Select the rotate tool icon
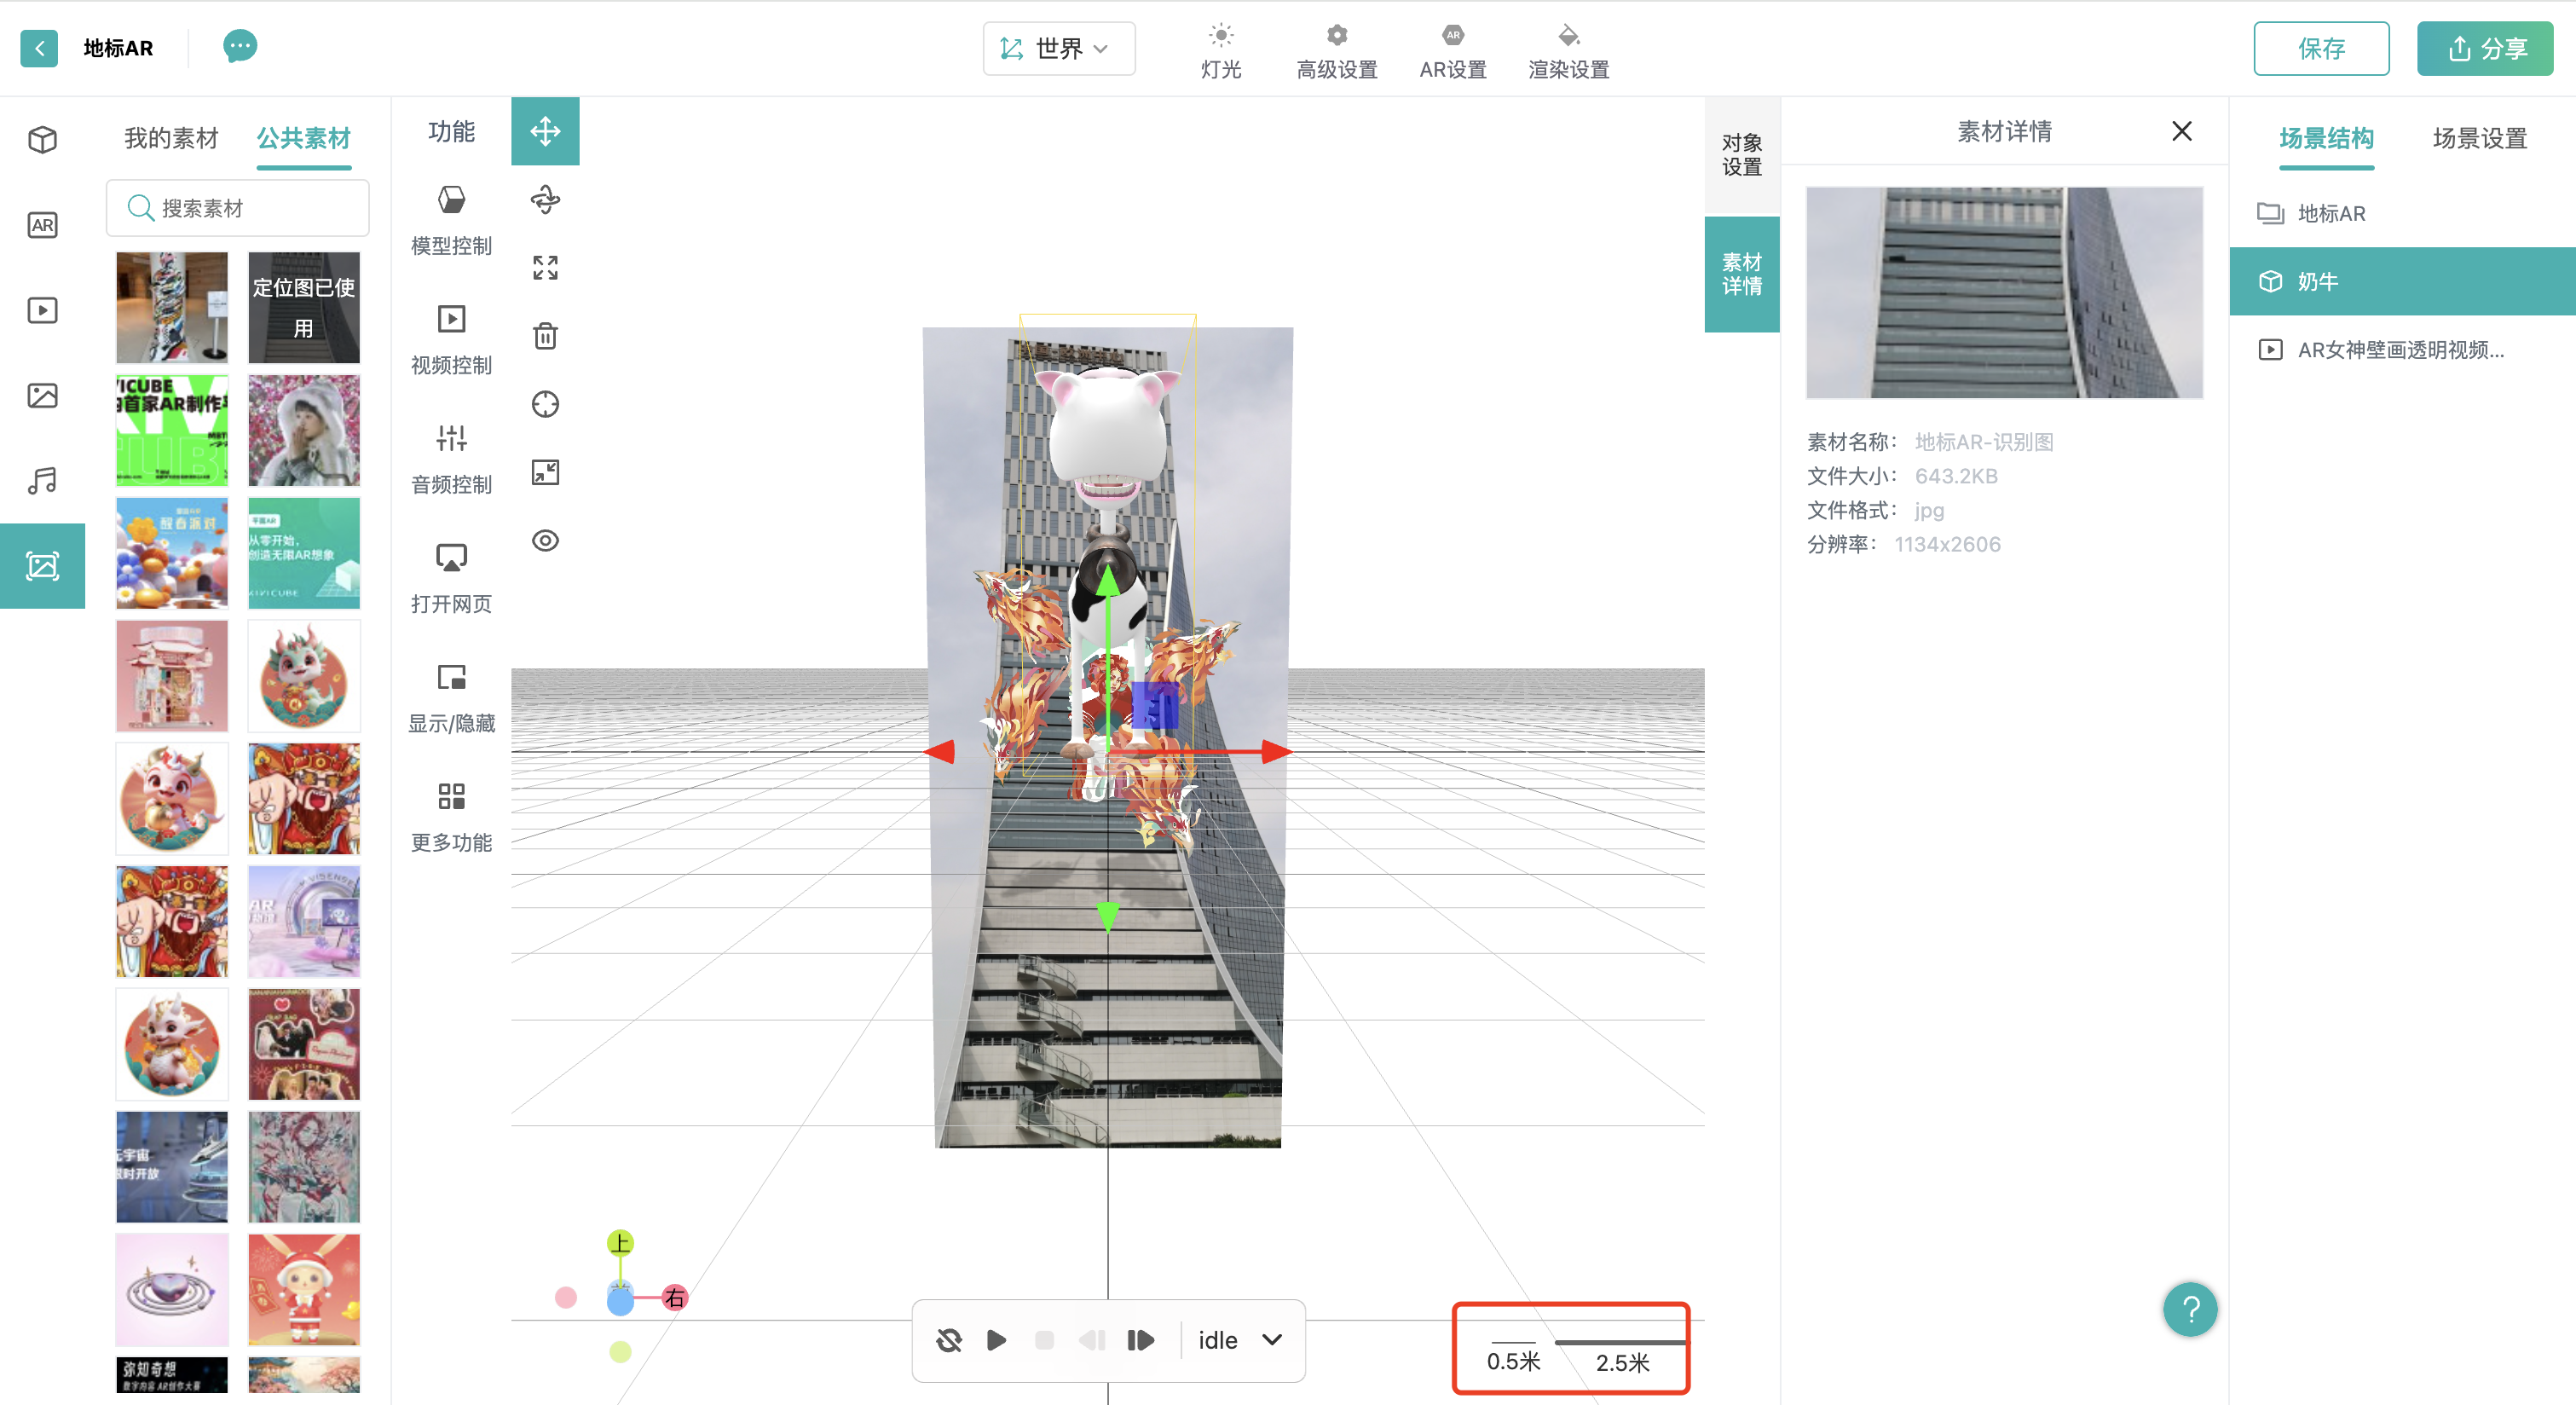Viewport: 2576px width, 1405px height. click(545, 199)
